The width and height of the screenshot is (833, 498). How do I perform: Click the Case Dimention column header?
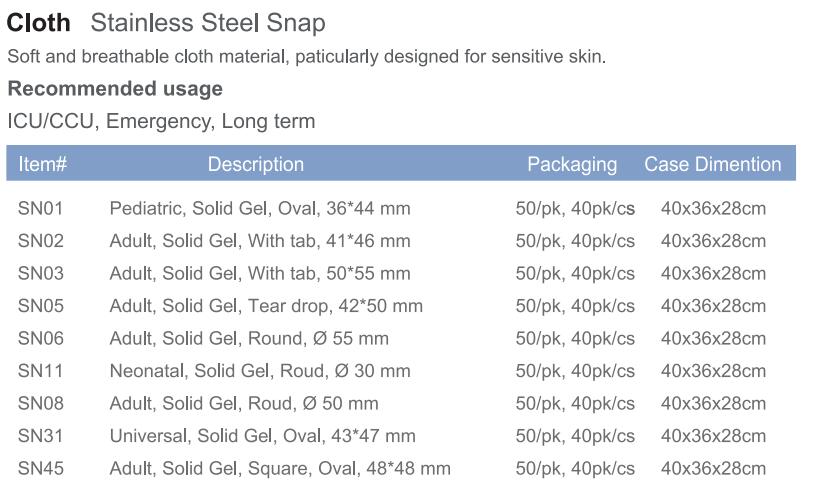tap(713, 164)
